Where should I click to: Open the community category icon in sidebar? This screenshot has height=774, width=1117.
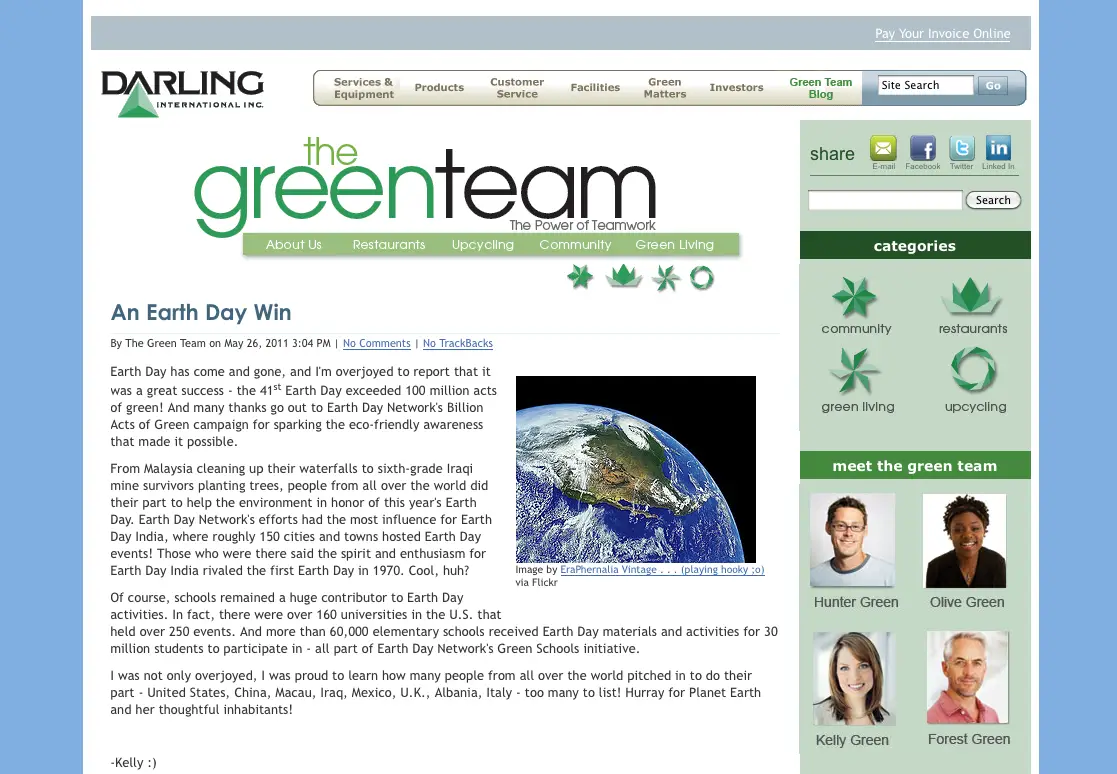(x=855, y=298)
